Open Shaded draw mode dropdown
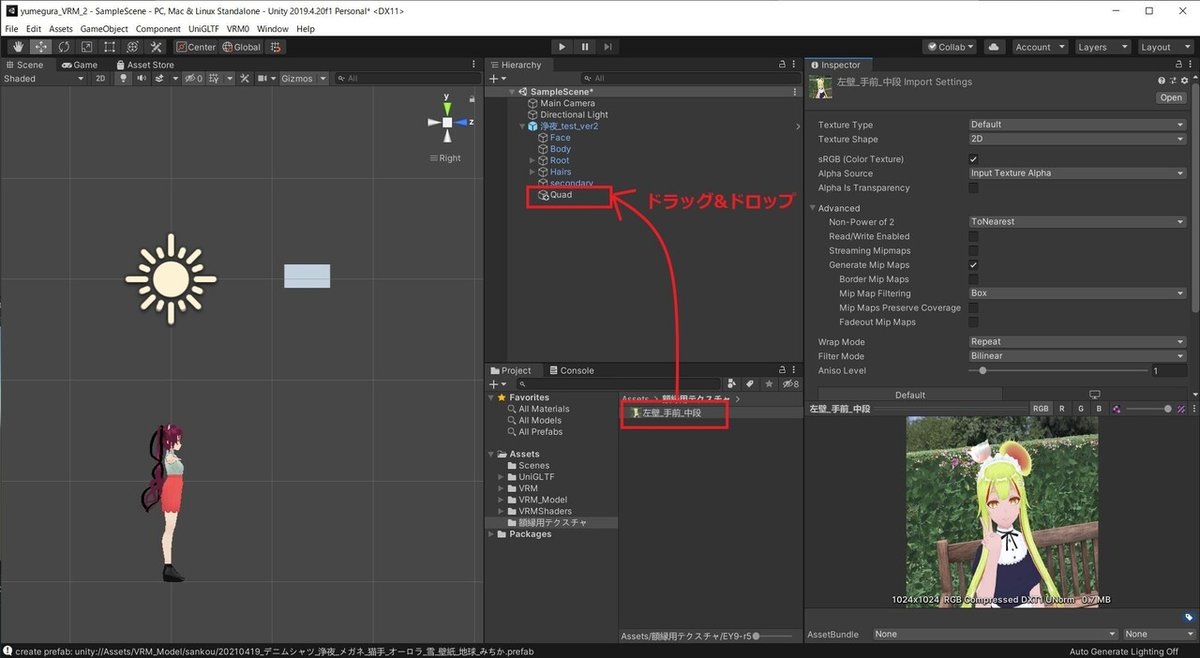Screen dimensions: 1200x658 pyautogui.click(x=44, y=78)
